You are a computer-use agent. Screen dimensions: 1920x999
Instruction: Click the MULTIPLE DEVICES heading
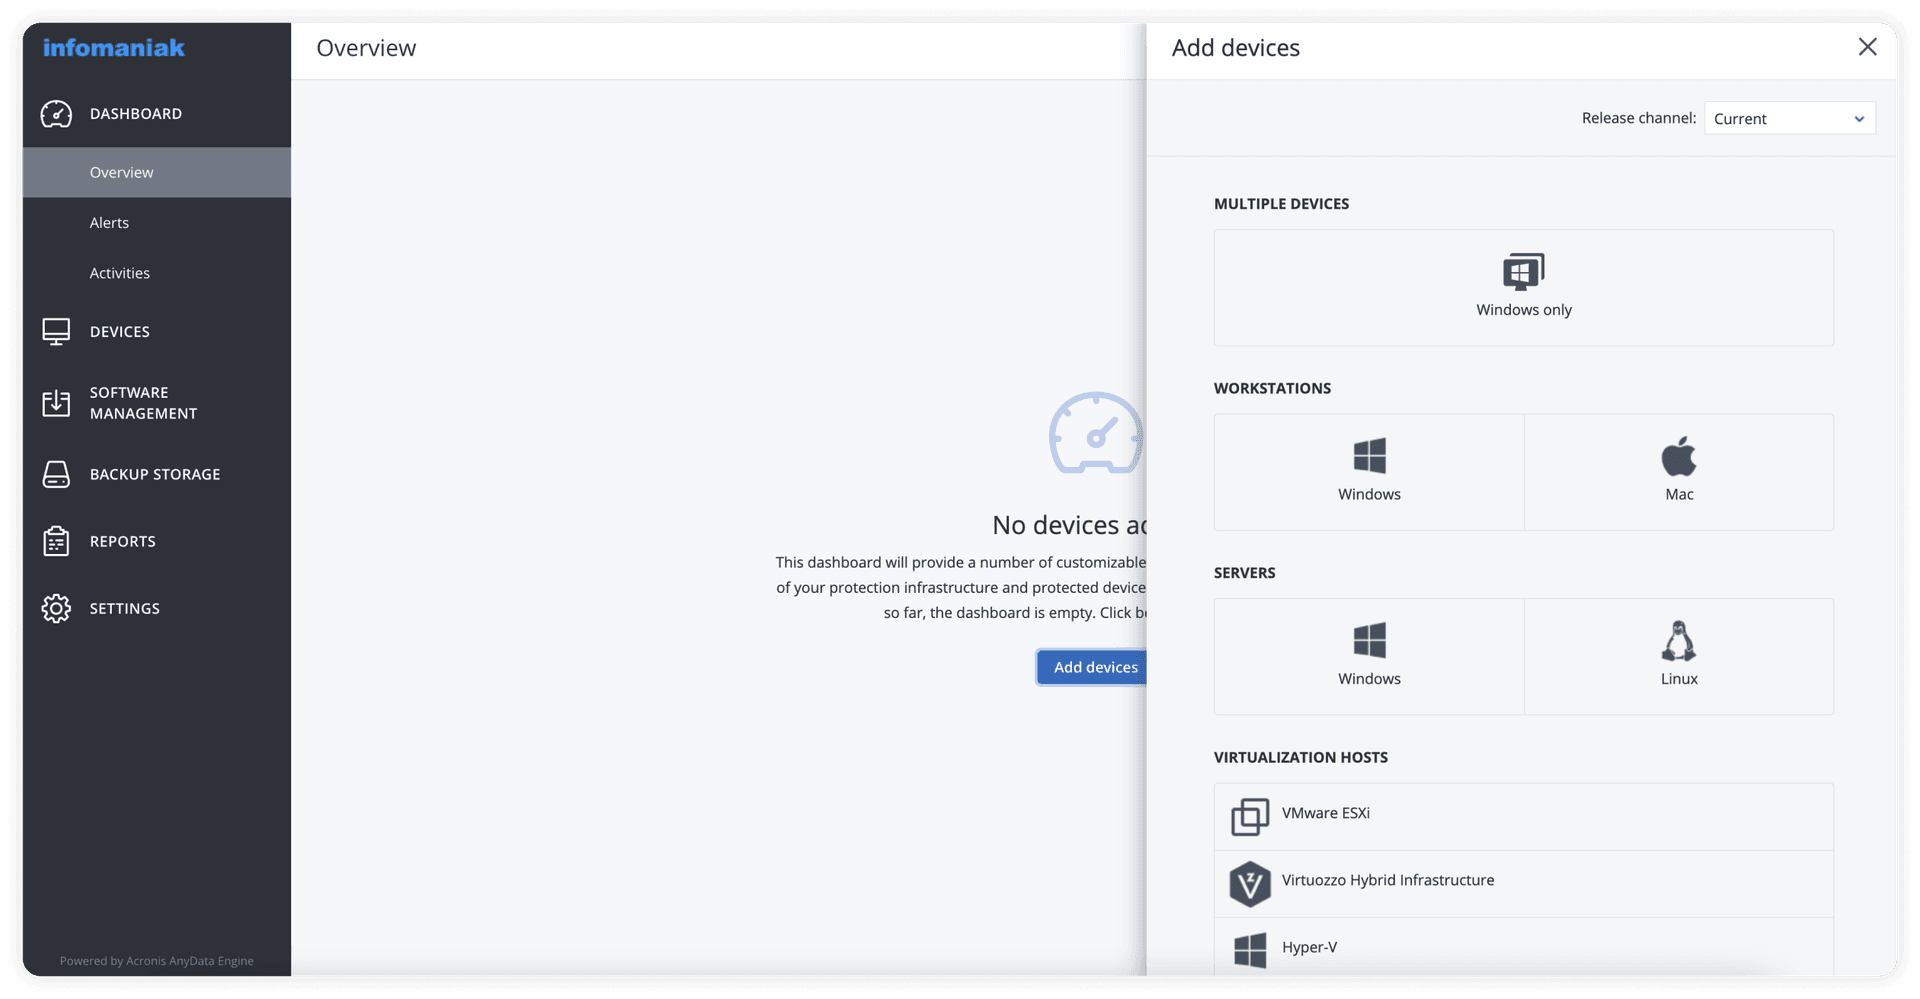pyautogui.click(x=1281, y=204)
